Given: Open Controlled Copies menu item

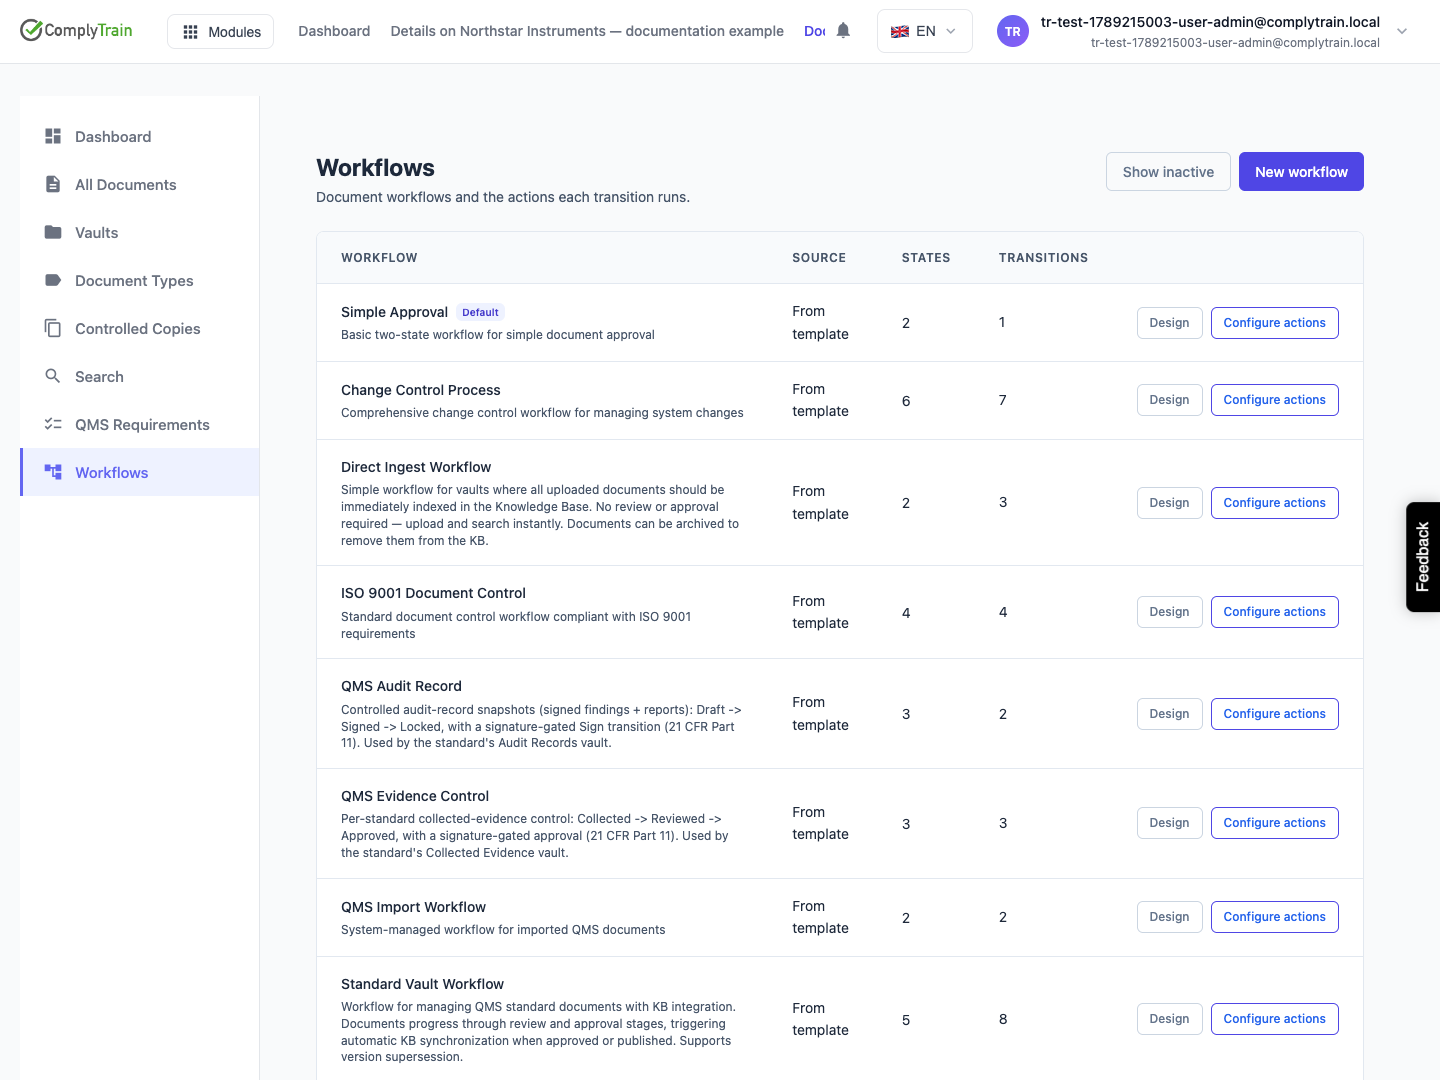Looking at the screenshot, I should point(140,328).
